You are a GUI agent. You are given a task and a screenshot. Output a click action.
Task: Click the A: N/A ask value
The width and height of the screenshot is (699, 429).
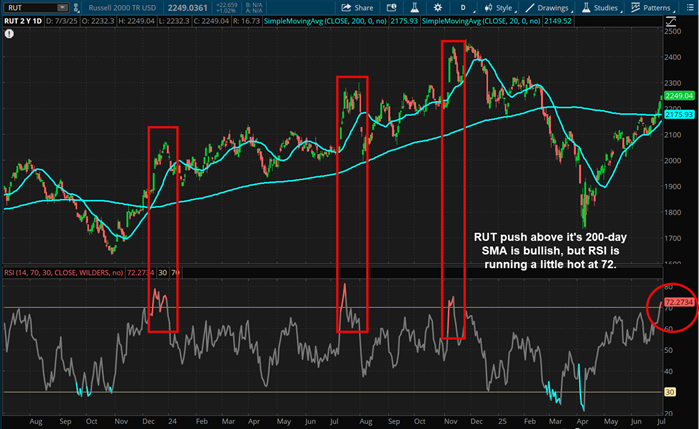tap(255, 10)
